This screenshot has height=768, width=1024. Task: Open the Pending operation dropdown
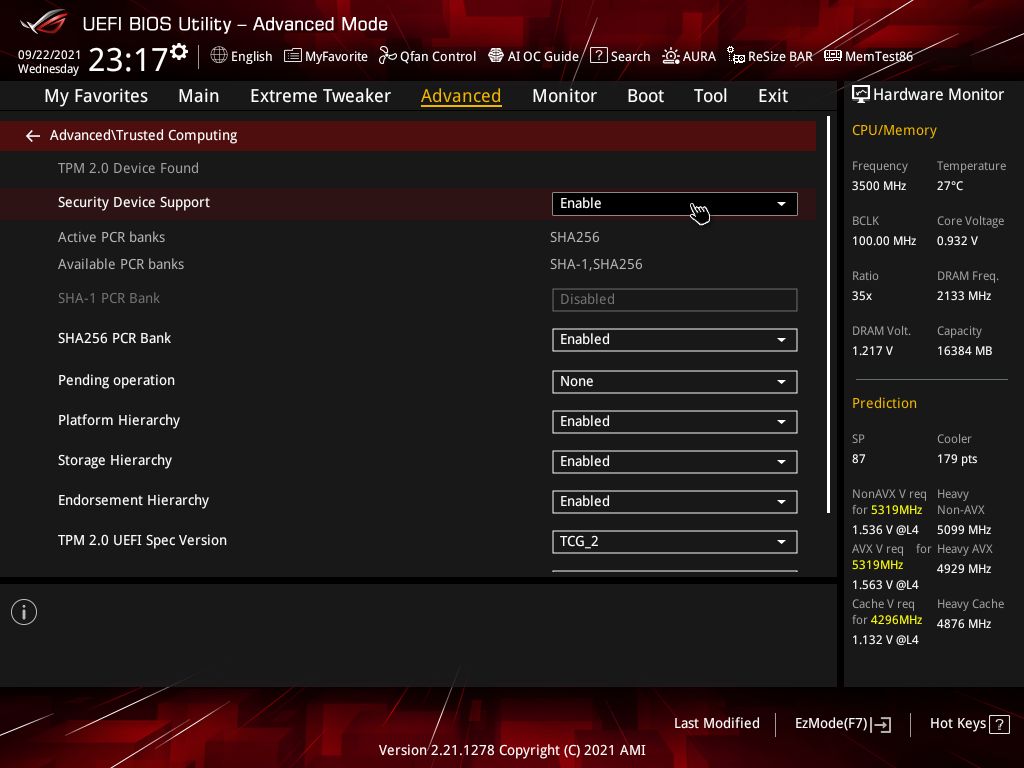click(x=675, y=382)
